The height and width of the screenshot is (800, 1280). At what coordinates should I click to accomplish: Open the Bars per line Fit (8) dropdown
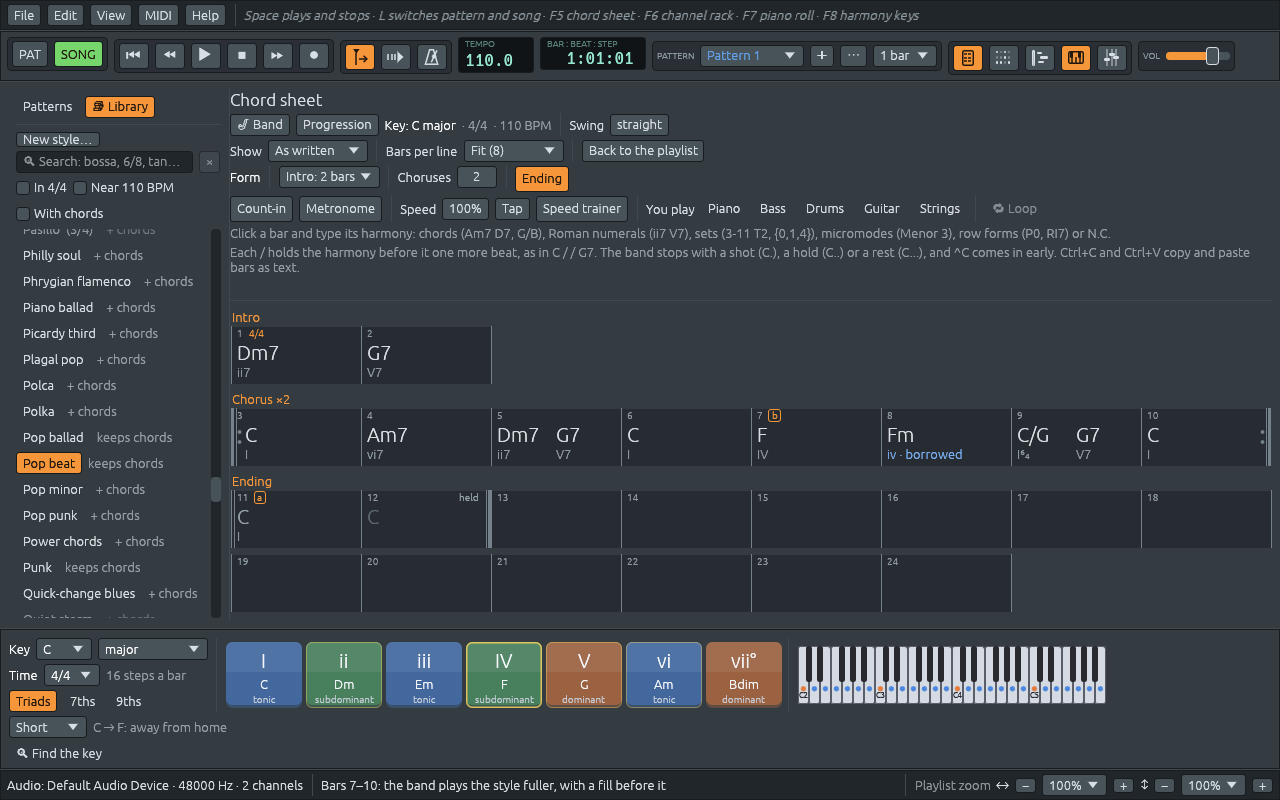[514, 151]
